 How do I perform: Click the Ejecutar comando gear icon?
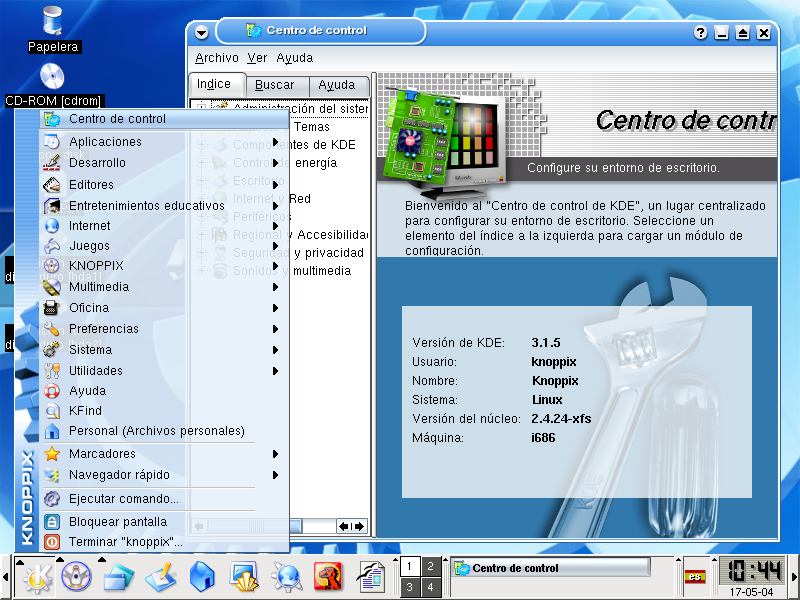(x=52, y=498)
